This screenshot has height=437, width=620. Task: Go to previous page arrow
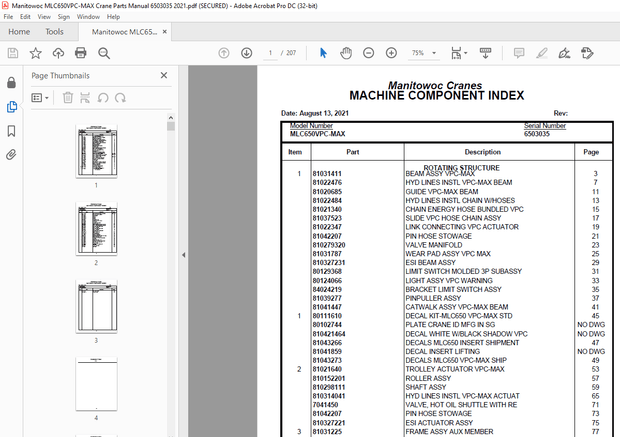(x=224, y=53)
